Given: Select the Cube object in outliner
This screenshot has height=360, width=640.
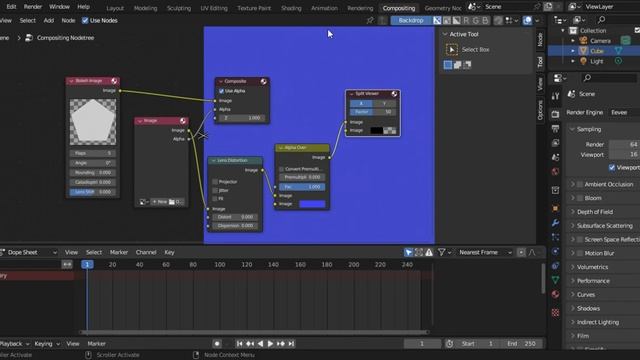Looking at the screenshot, I should click(597, 51).
